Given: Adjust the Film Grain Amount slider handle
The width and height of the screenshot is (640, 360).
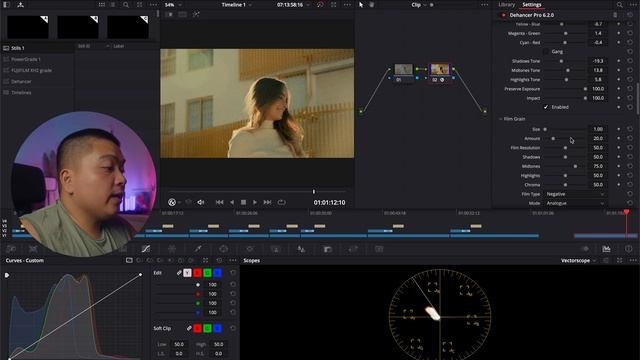Looking at the screenshot, I should 553,138.
